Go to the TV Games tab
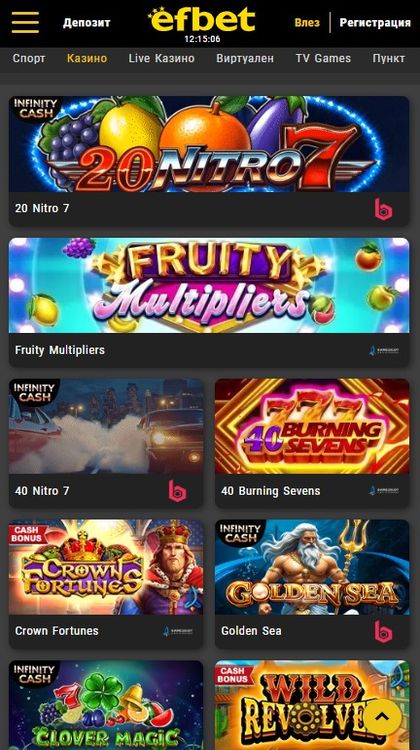Screen dimensions: 420x750 (323, 58)
